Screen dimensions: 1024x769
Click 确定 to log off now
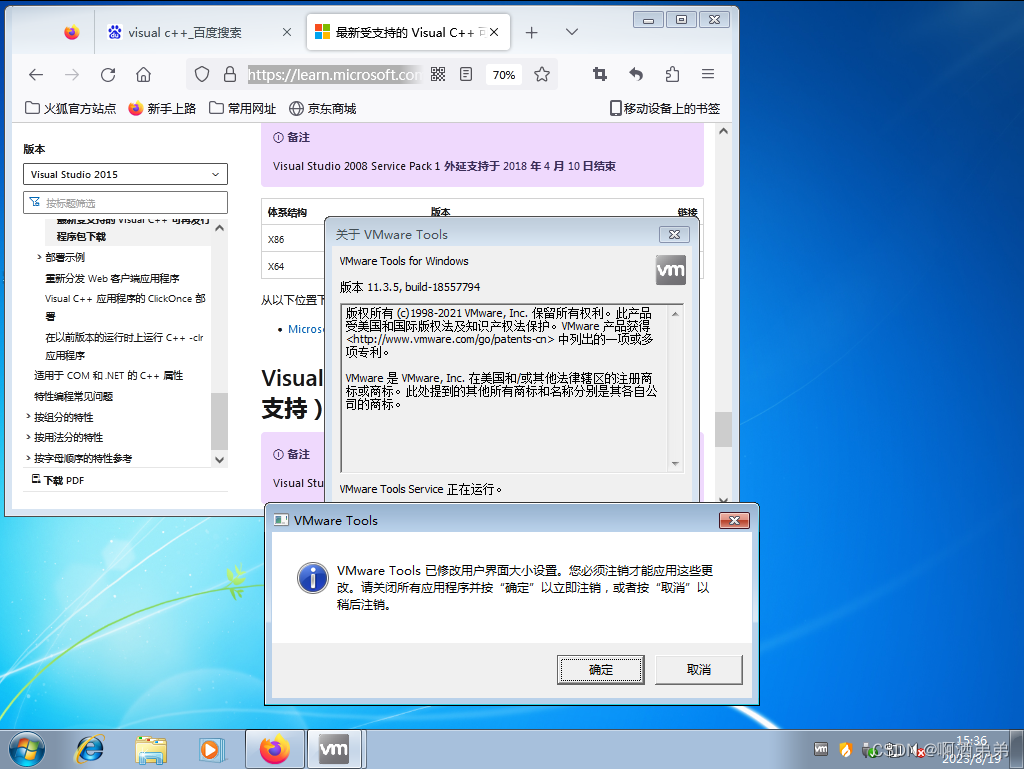point(600,670)
